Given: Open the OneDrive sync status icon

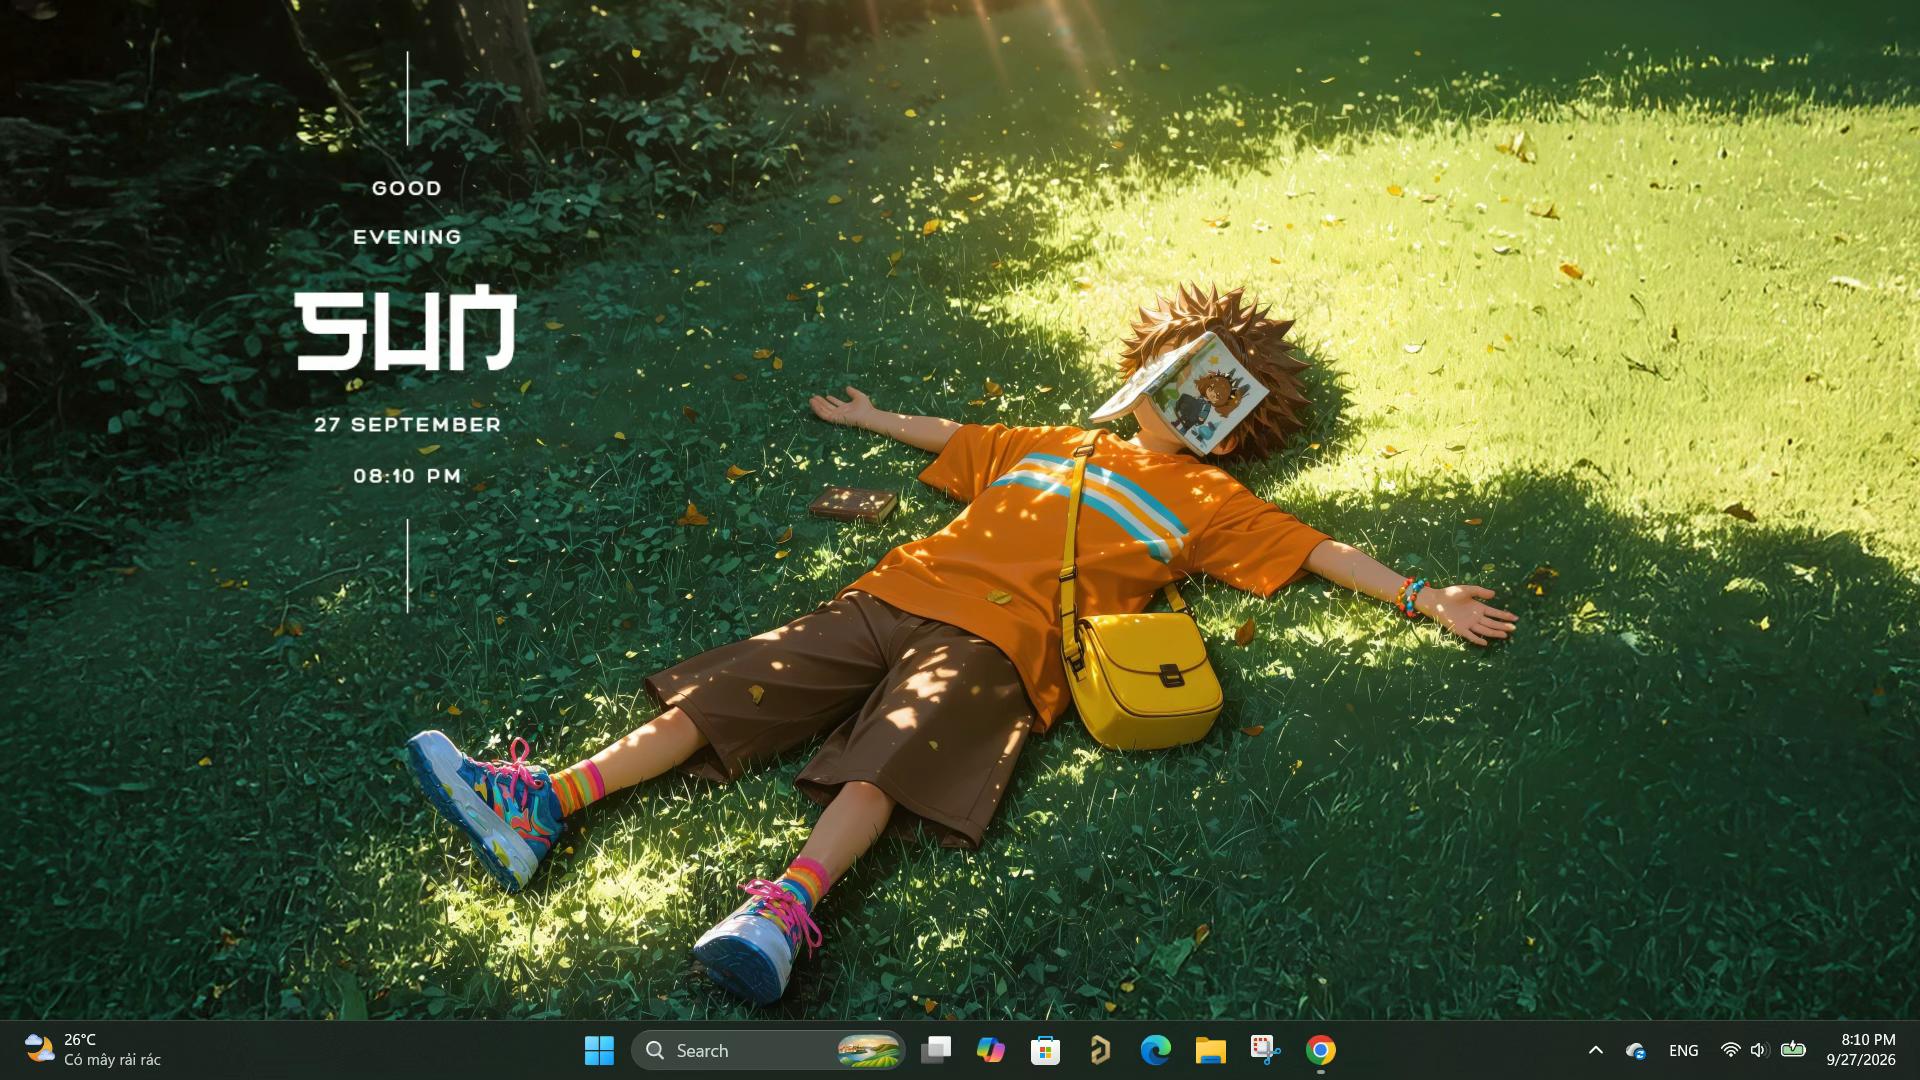Looking at the screenshot, I should pos(1636,1050).
